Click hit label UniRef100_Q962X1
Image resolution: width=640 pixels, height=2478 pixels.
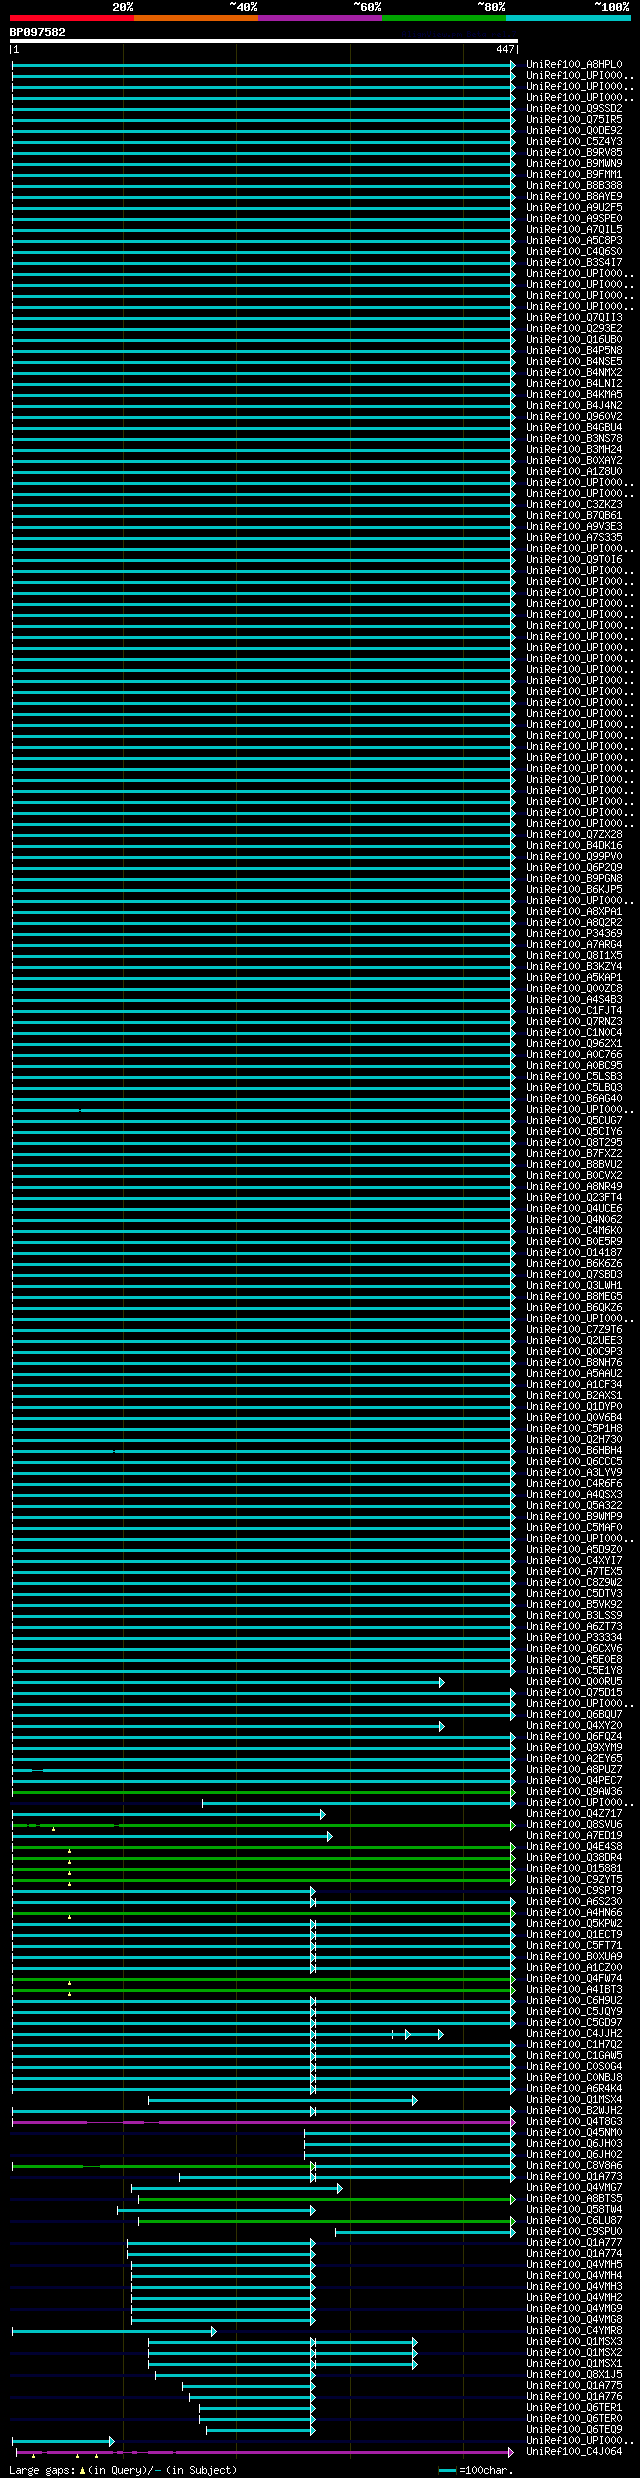(574, 1044)
